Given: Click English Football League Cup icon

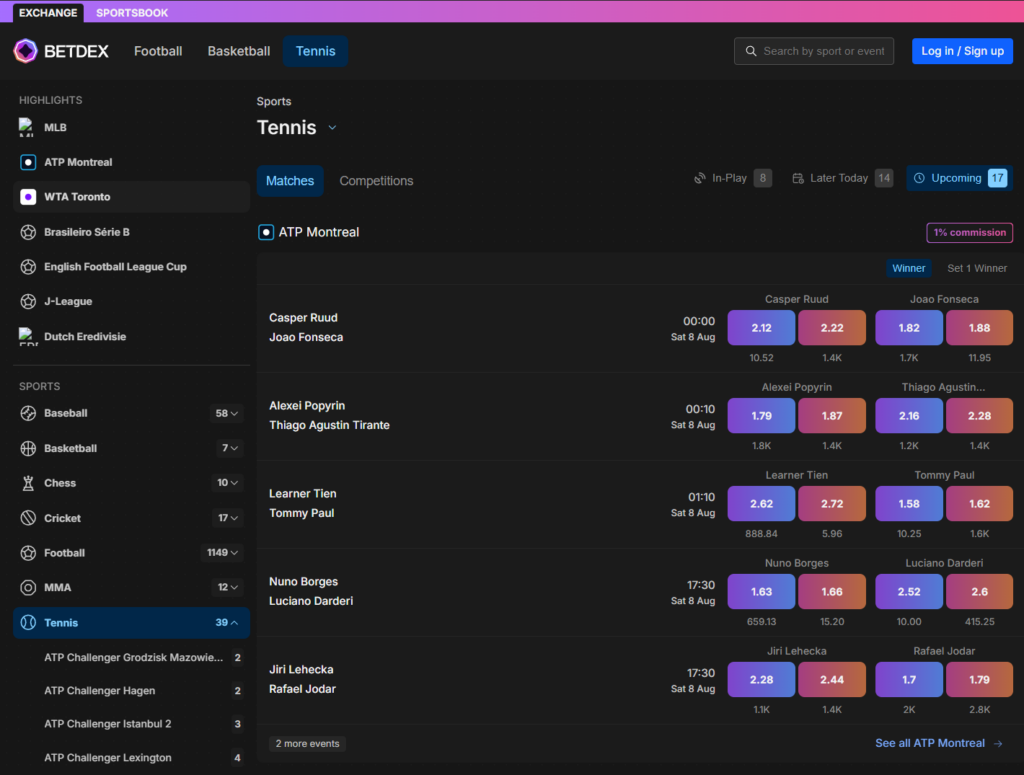Looking at the screenshot, I should point(28,266).
